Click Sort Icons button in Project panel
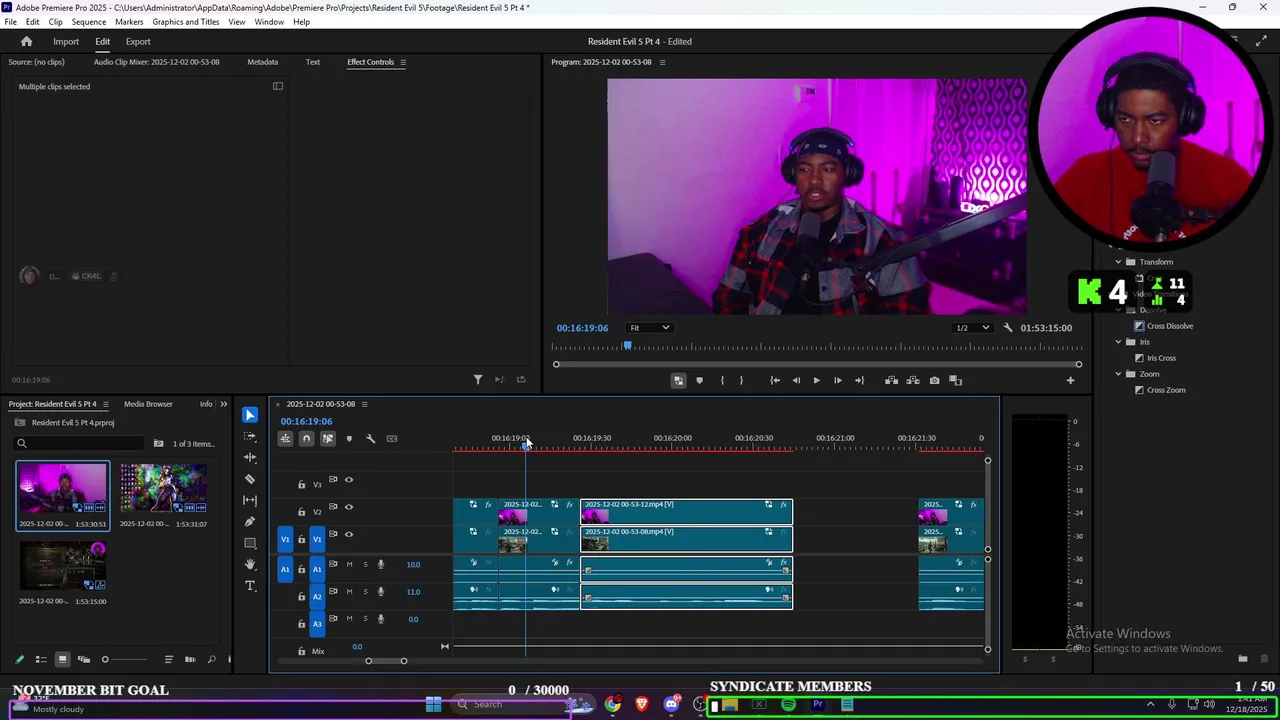1280x720 pixels. pos(168,659)
